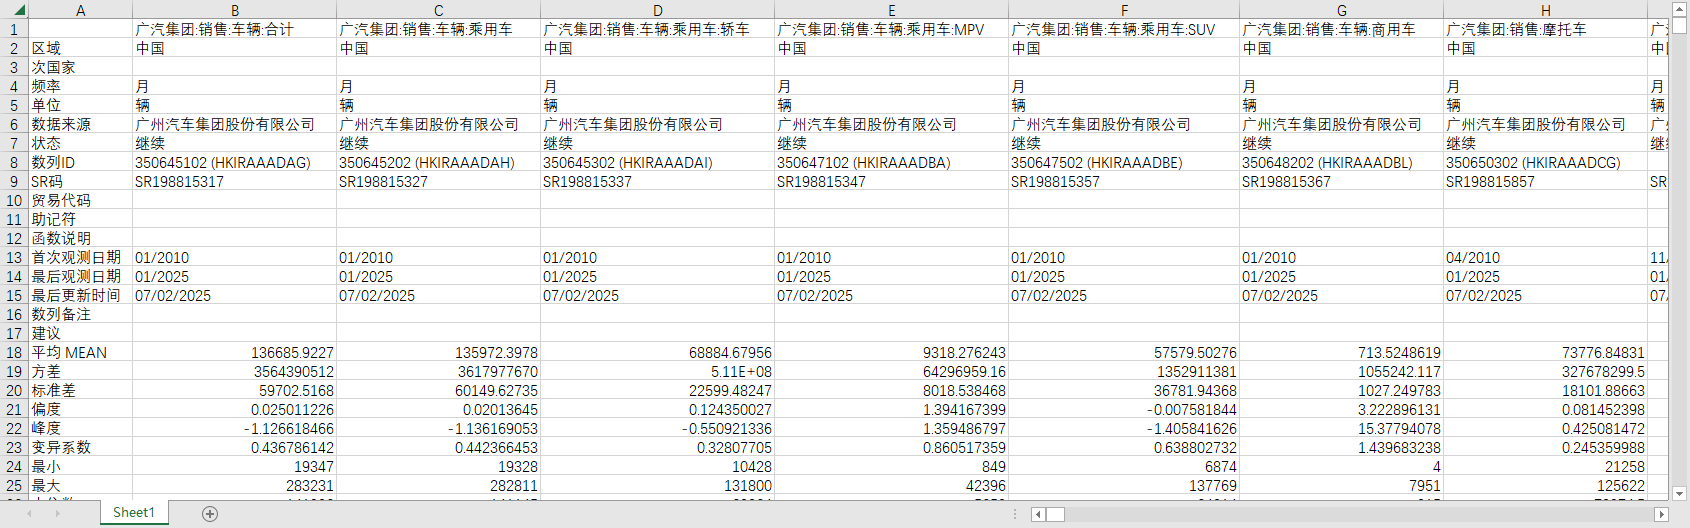Select column B header
1690x528 pixels.
tap(234, 10)
